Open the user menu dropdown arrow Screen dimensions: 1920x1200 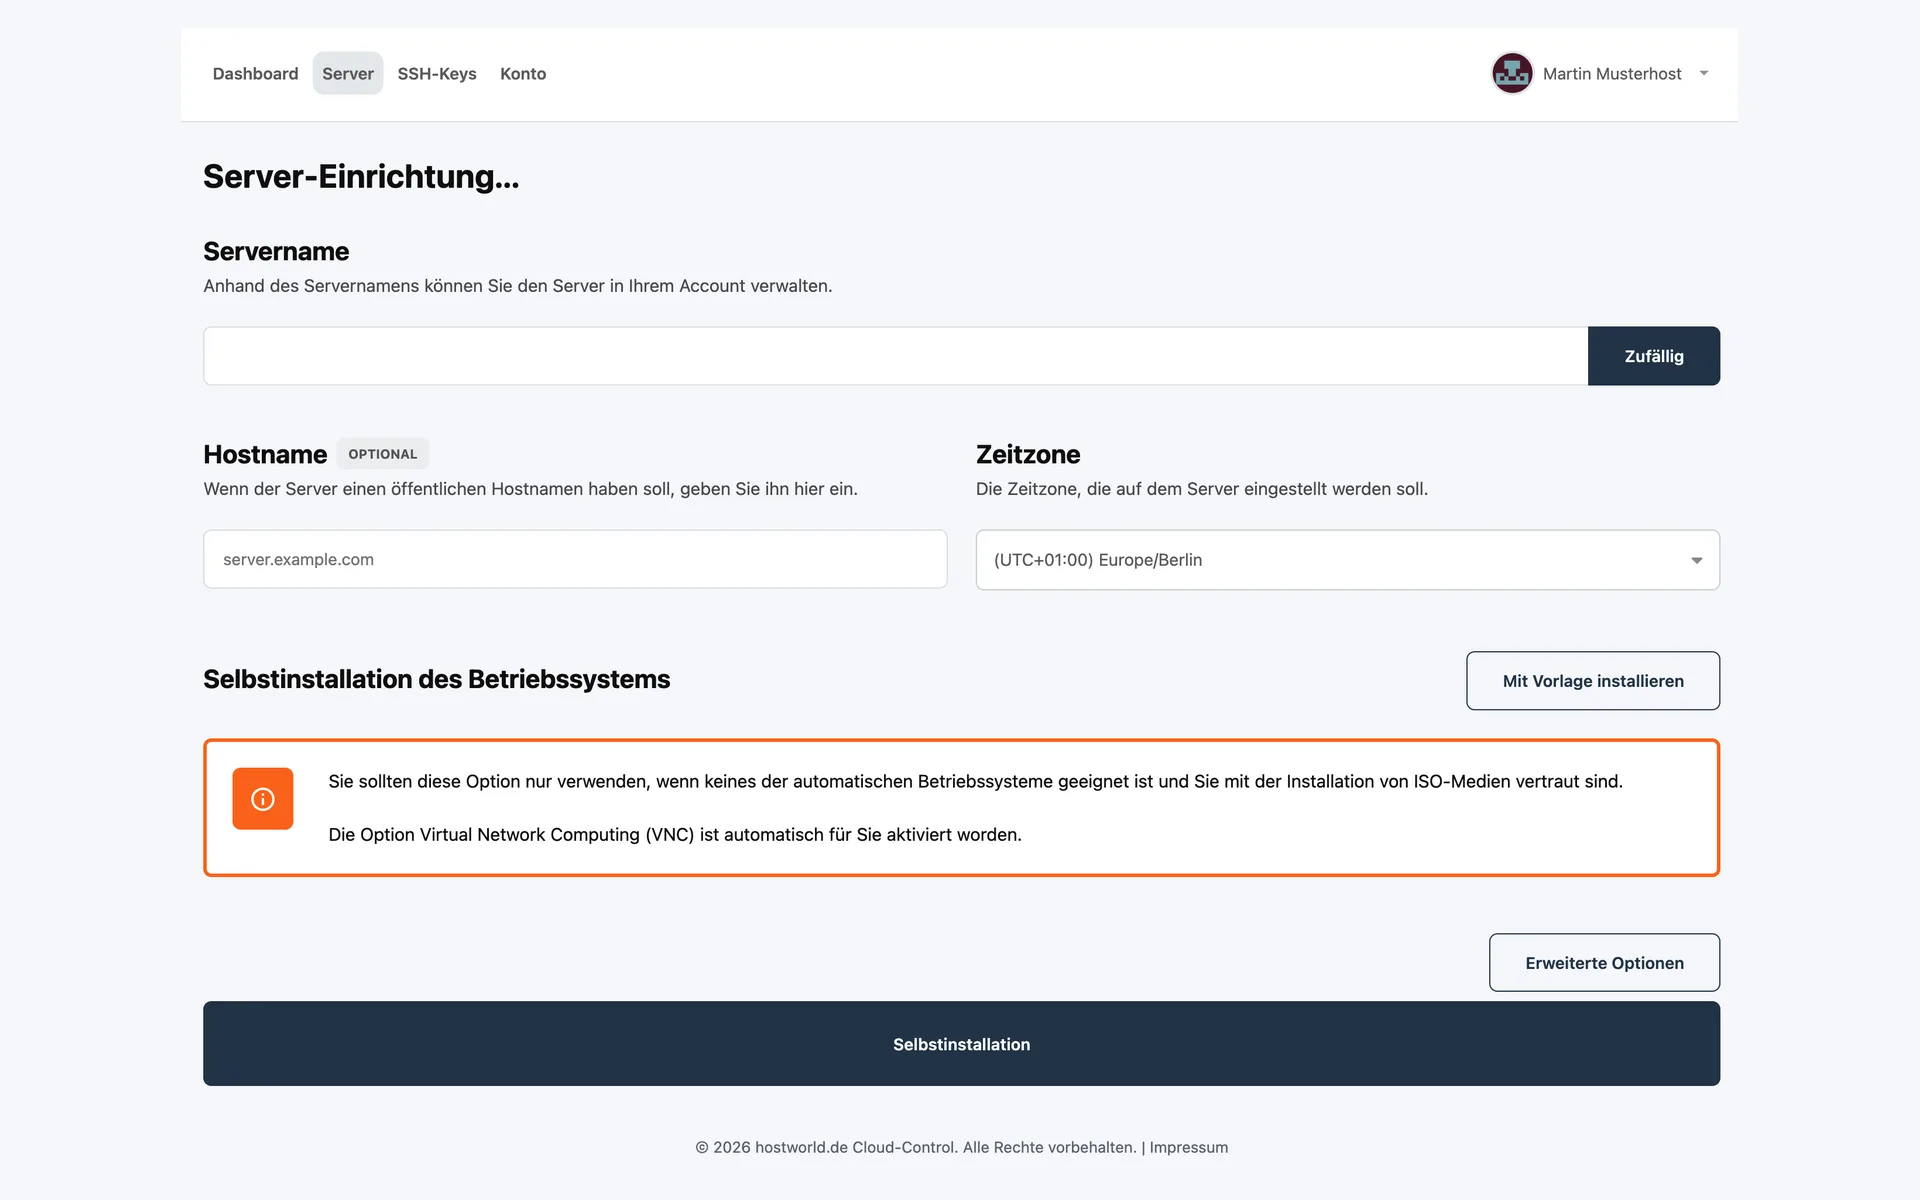(1704, 73)
